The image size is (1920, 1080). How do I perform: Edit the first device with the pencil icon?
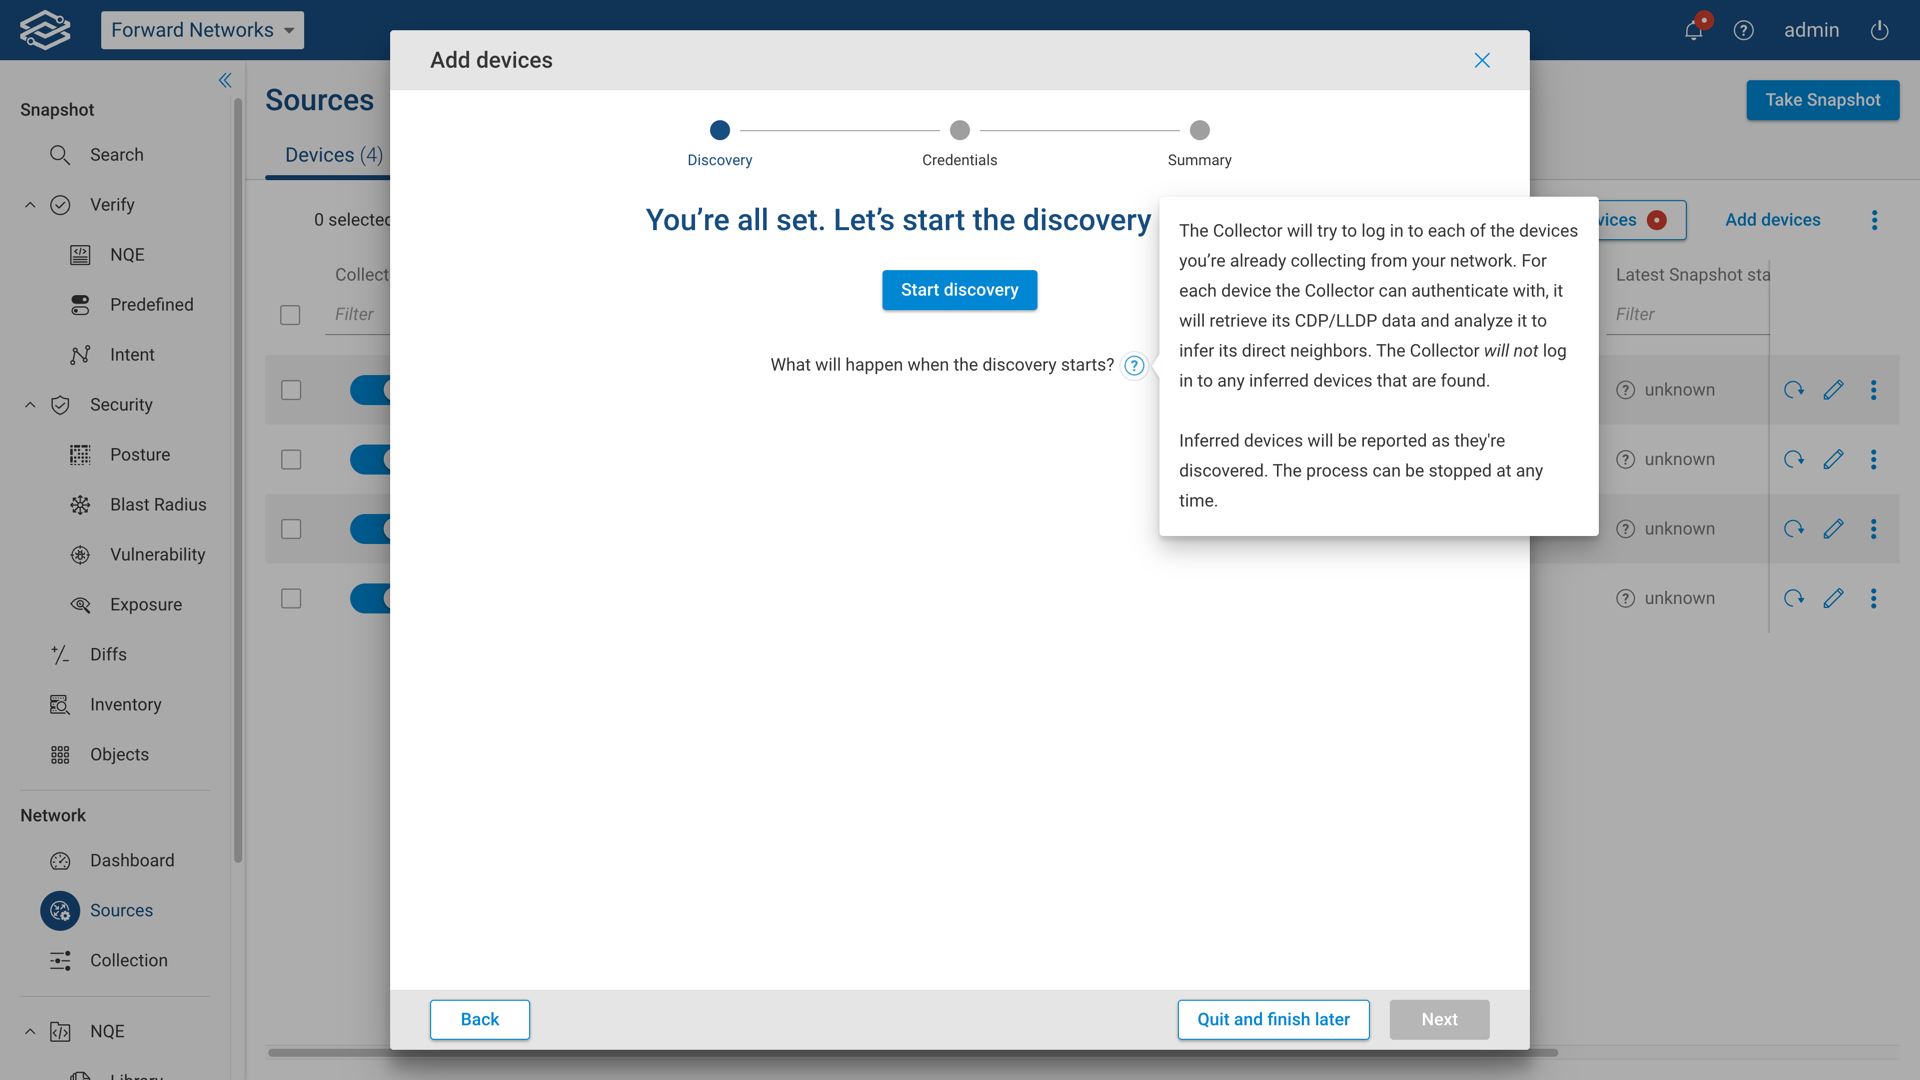1835,390
